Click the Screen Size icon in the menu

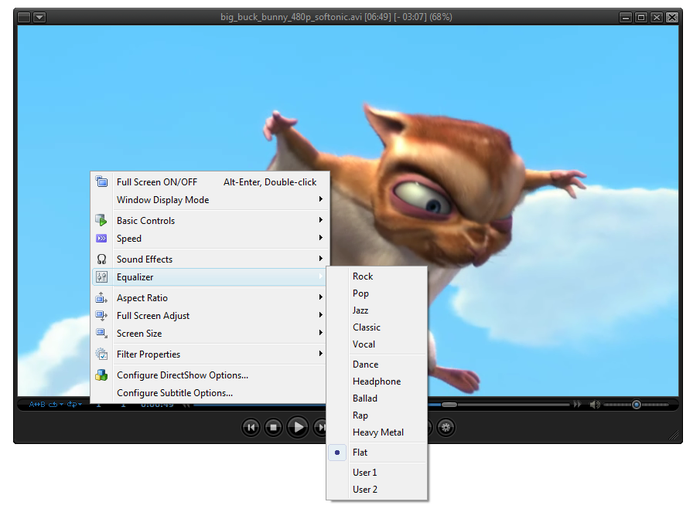click(102, 333)
